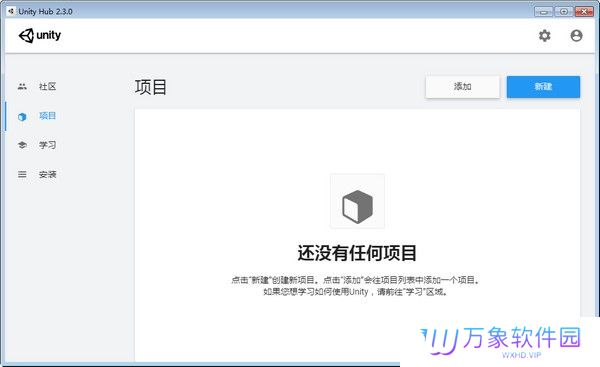Click the Unity Hub title bar icon
Image resolution: width=600 pixels, height=367 pixels.
click(11, 11)
